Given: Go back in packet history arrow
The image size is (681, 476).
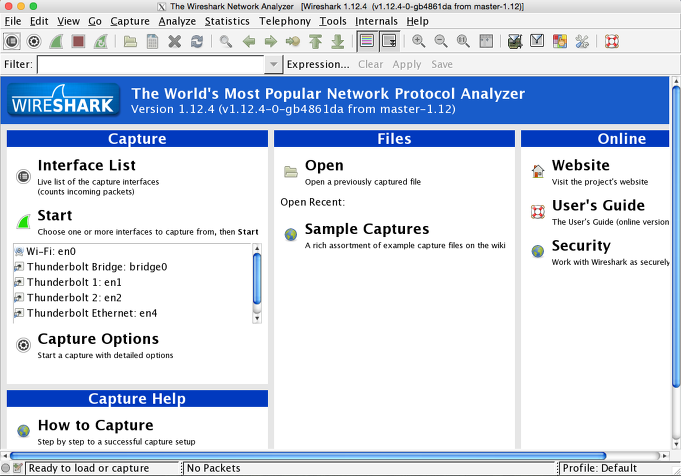Looking at the screenshot, I should [249, 42].
